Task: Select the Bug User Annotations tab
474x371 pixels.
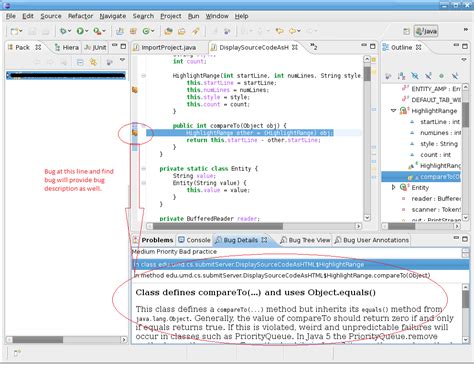Action: coord(372,240)
